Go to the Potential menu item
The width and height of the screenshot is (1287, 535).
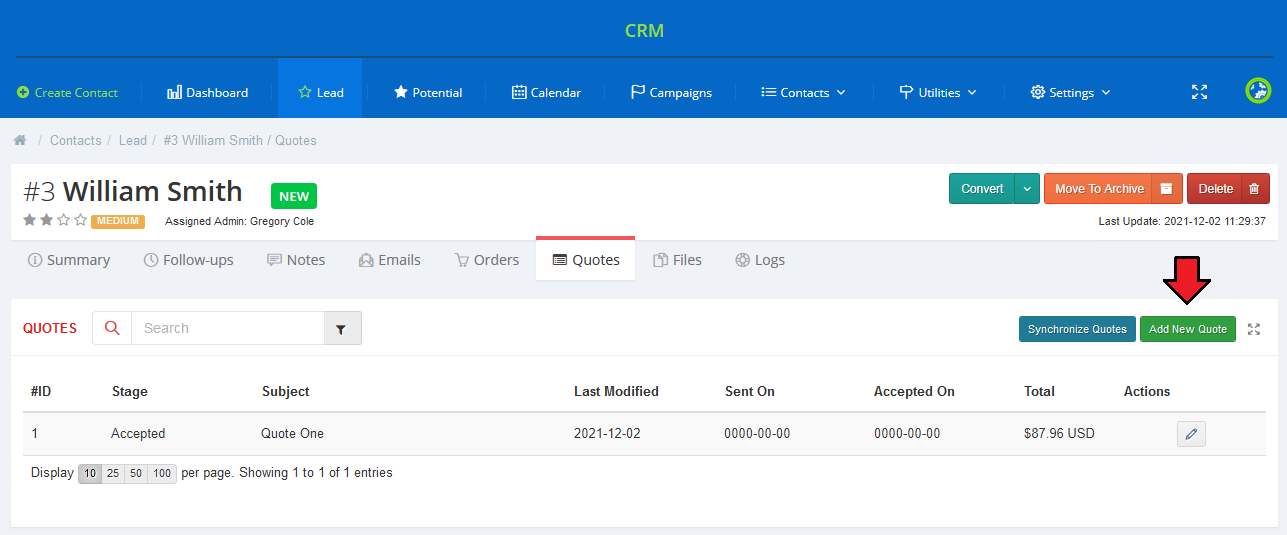(428, 93)
